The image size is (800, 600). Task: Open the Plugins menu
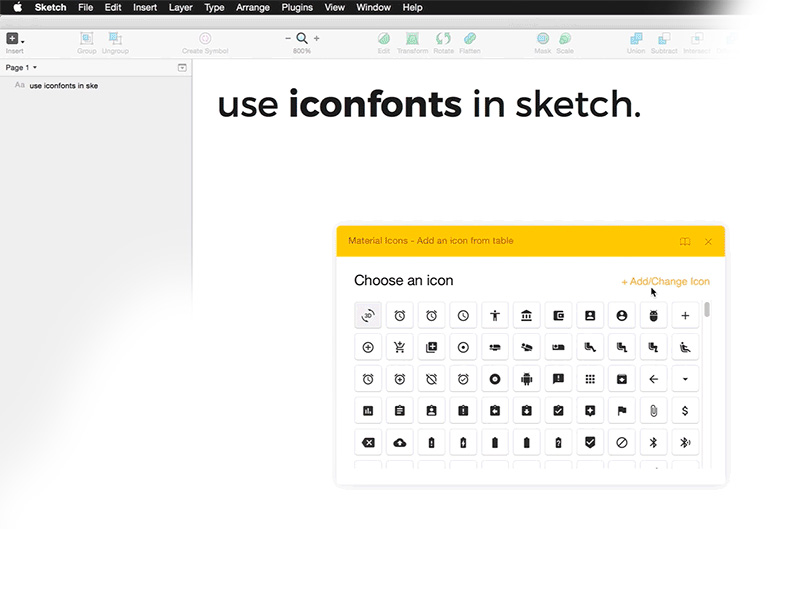297,7
